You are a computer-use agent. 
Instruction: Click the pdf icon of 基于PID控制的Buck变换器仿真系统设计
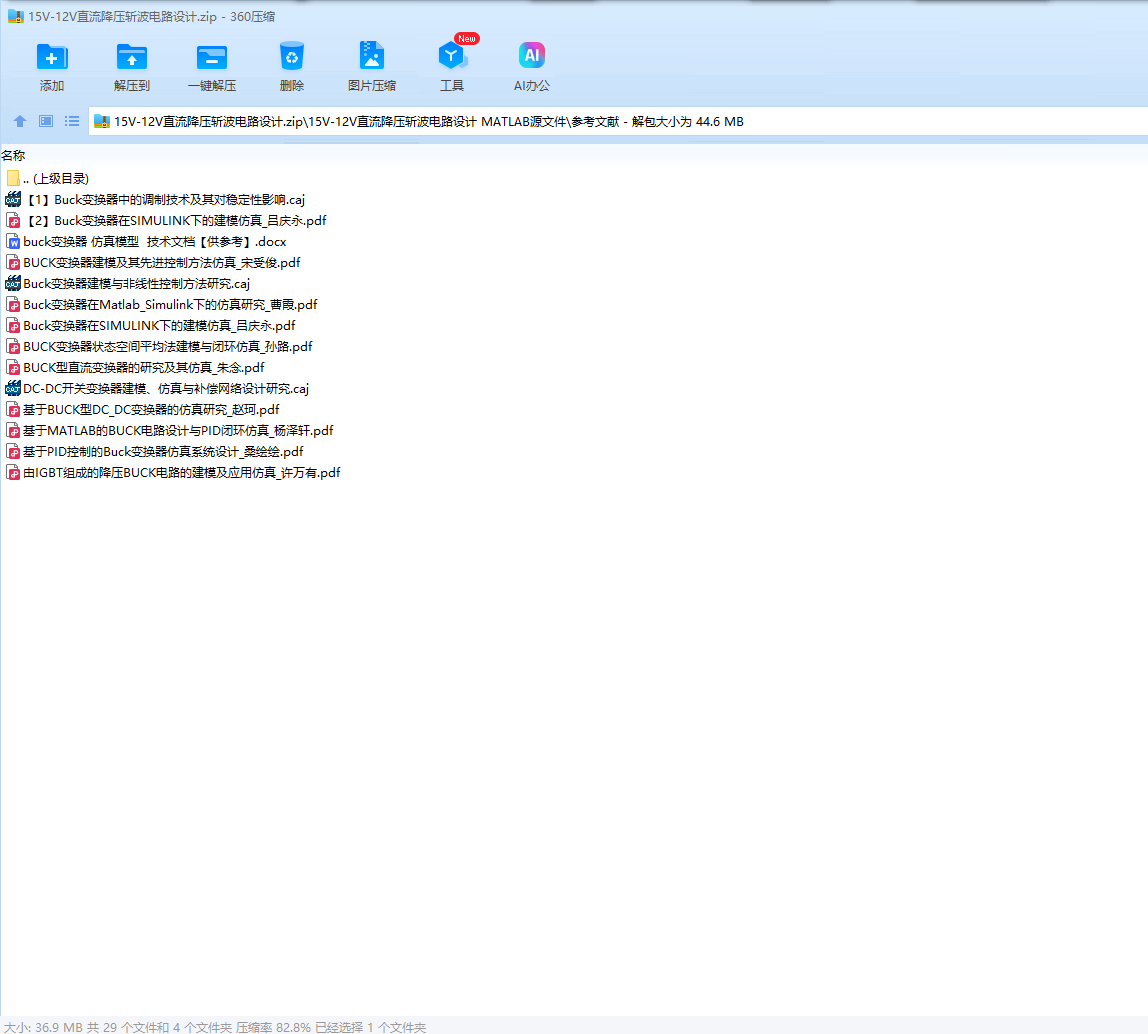tap(13, 451)
